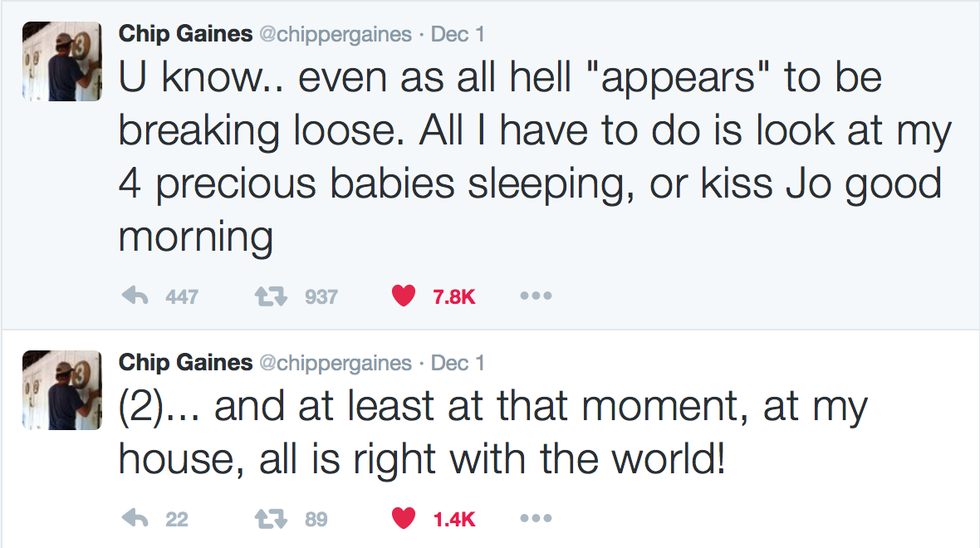Open Chip Gaines avatar on the "U know.." tweet
This screenshot has width=980, height=548.
click(x=61, y=61)
